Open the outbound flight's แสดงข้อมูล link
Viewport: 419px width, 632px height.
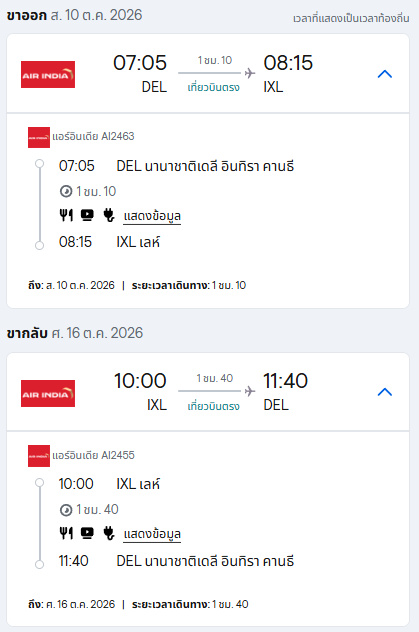152,216
